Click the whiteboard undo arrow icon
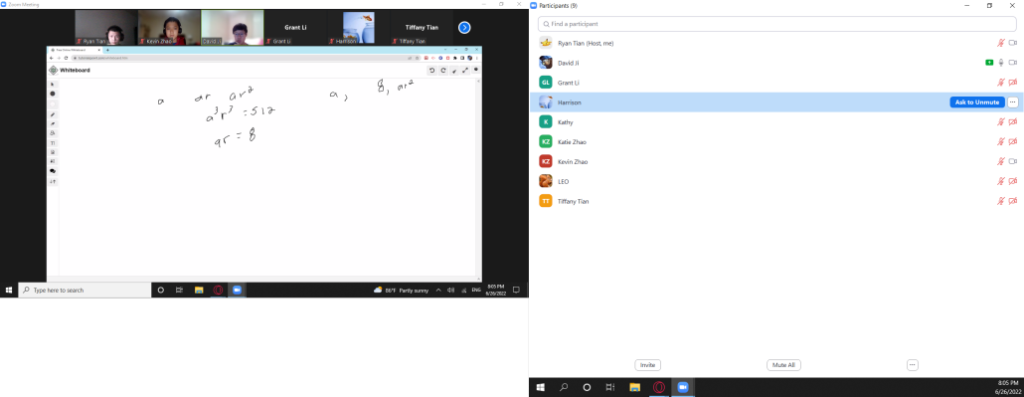 [432, 70]
